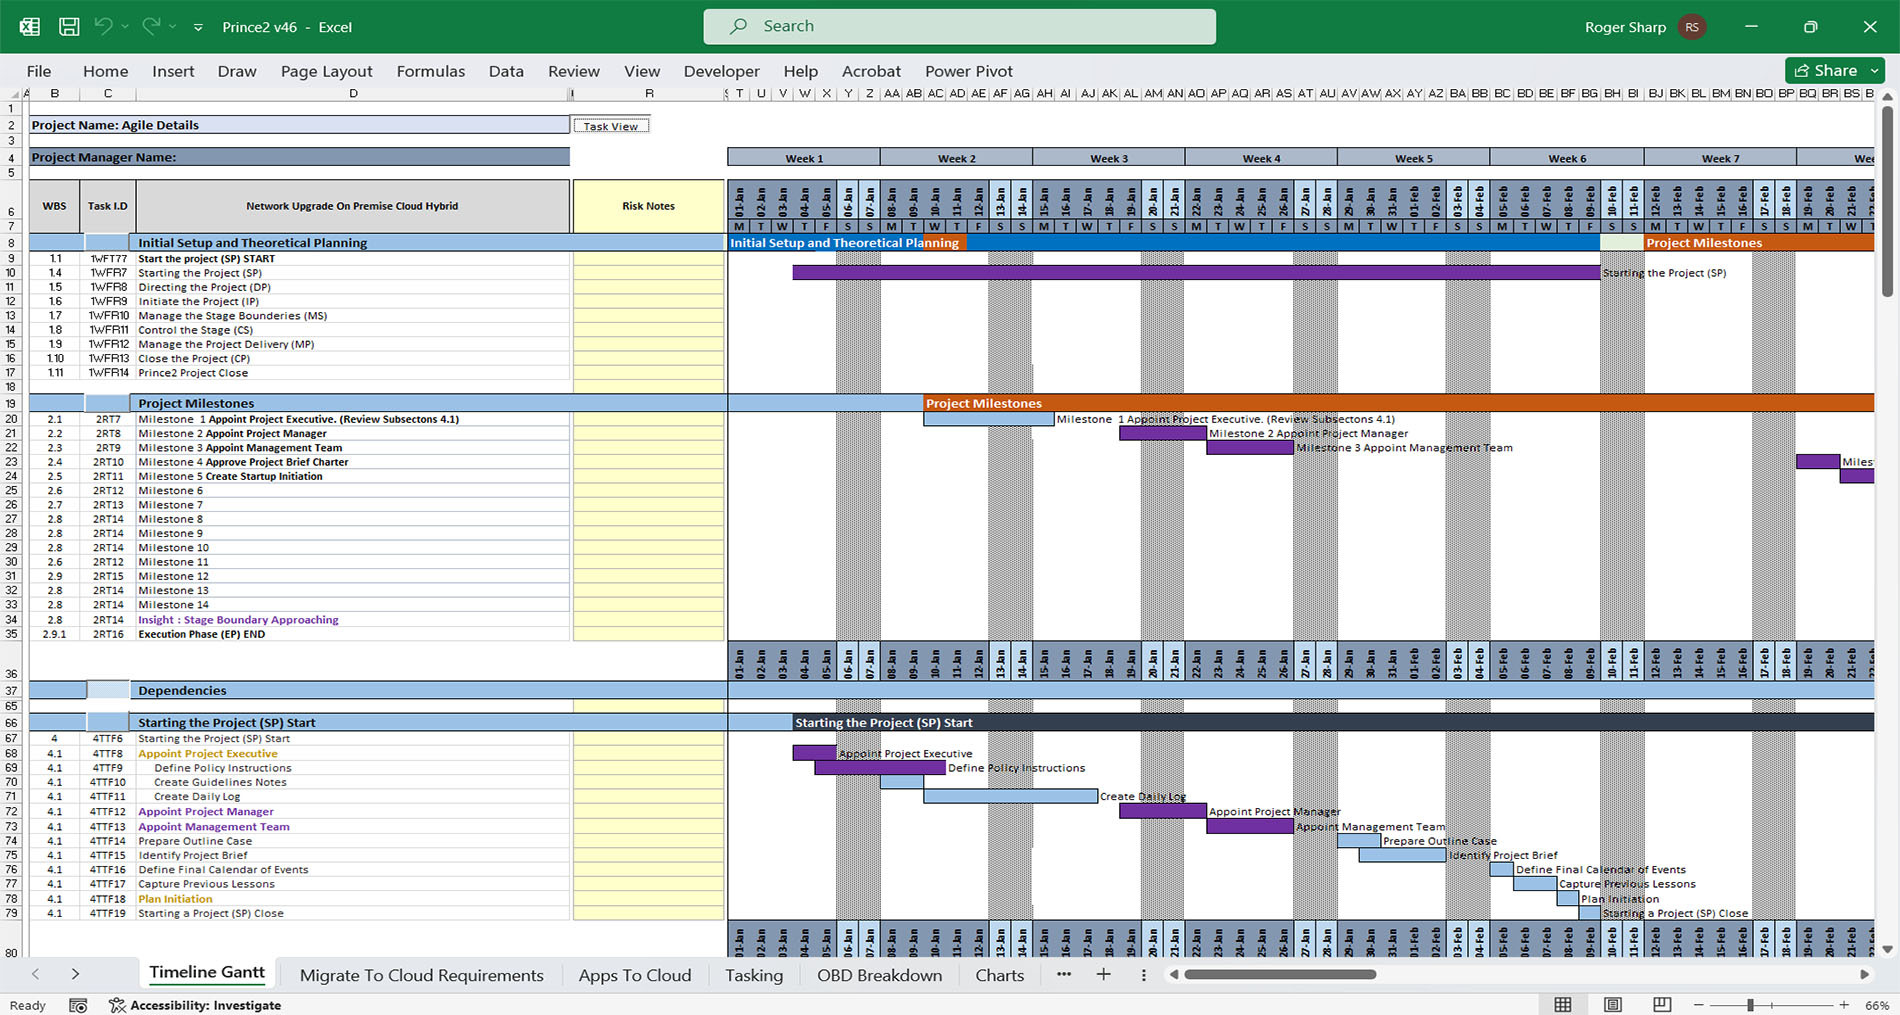Switch to Apps To Cloud sheet
This screenshot has width=1900, height=1015.
(x=635, y=975)
